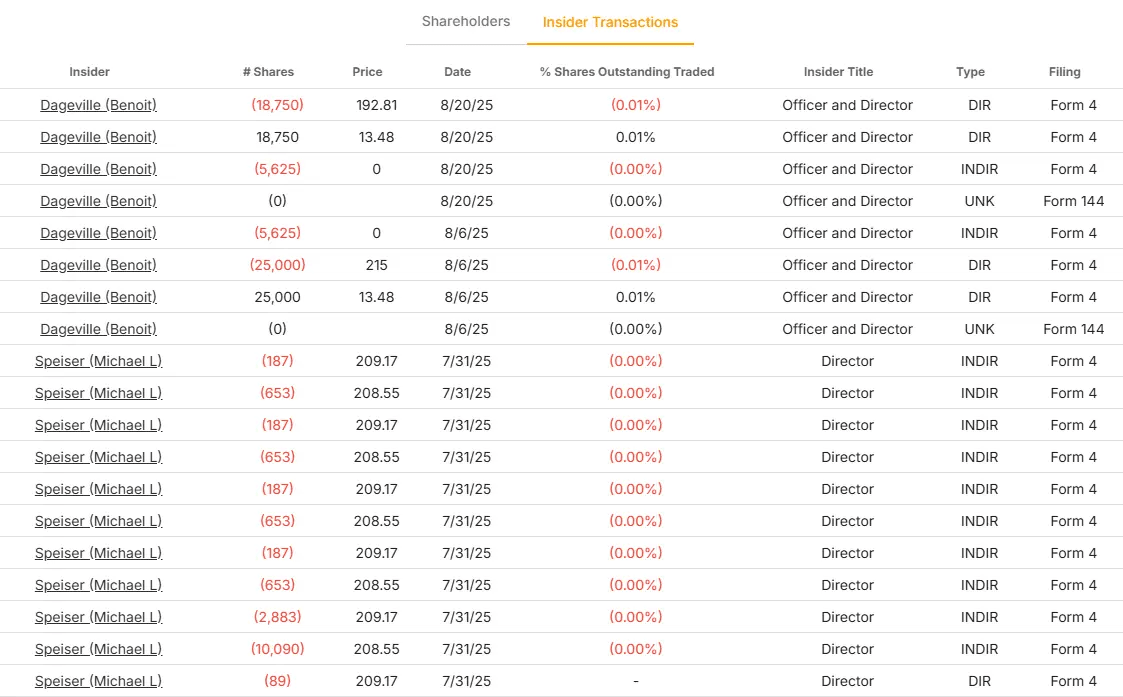Viewport: 1123px width, 697px height.
Task: Open Dageville link in the 215 price row
Action: coord(98,265)
